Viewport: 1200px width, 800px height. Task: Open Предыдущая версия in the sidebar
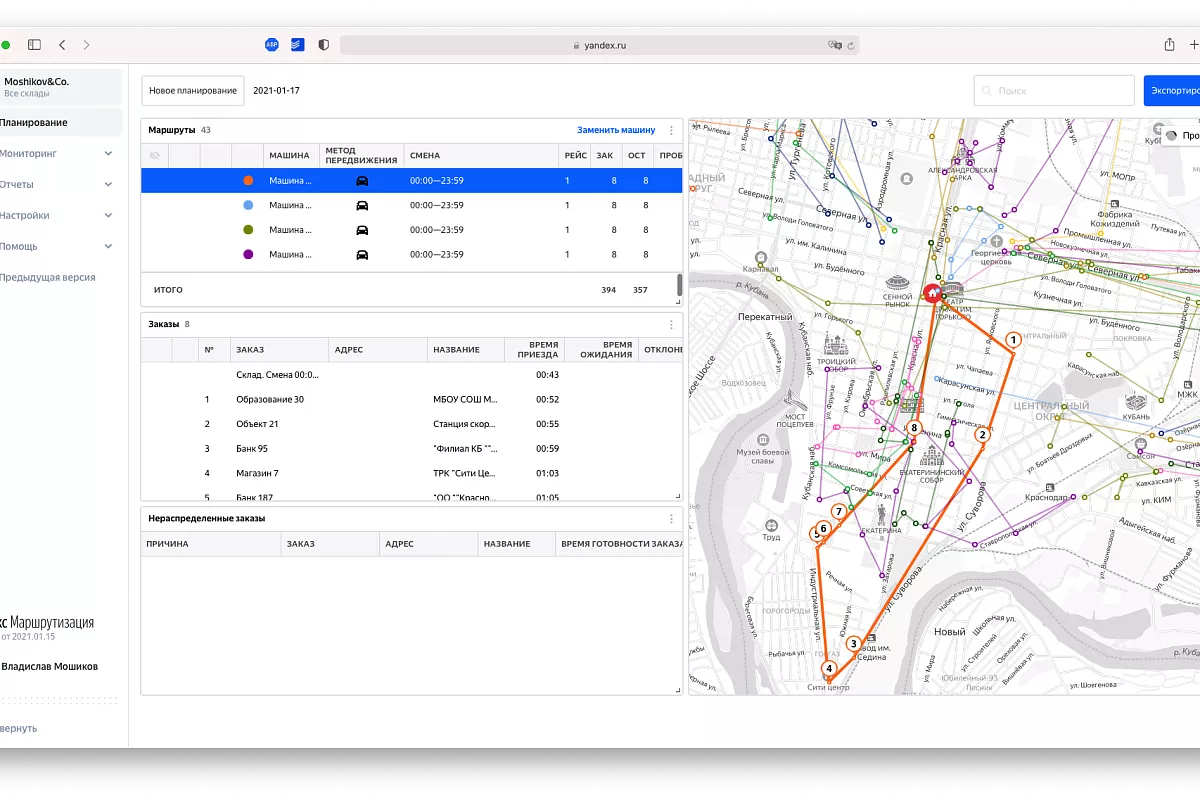pyautogui.click(x=48, y=277)
